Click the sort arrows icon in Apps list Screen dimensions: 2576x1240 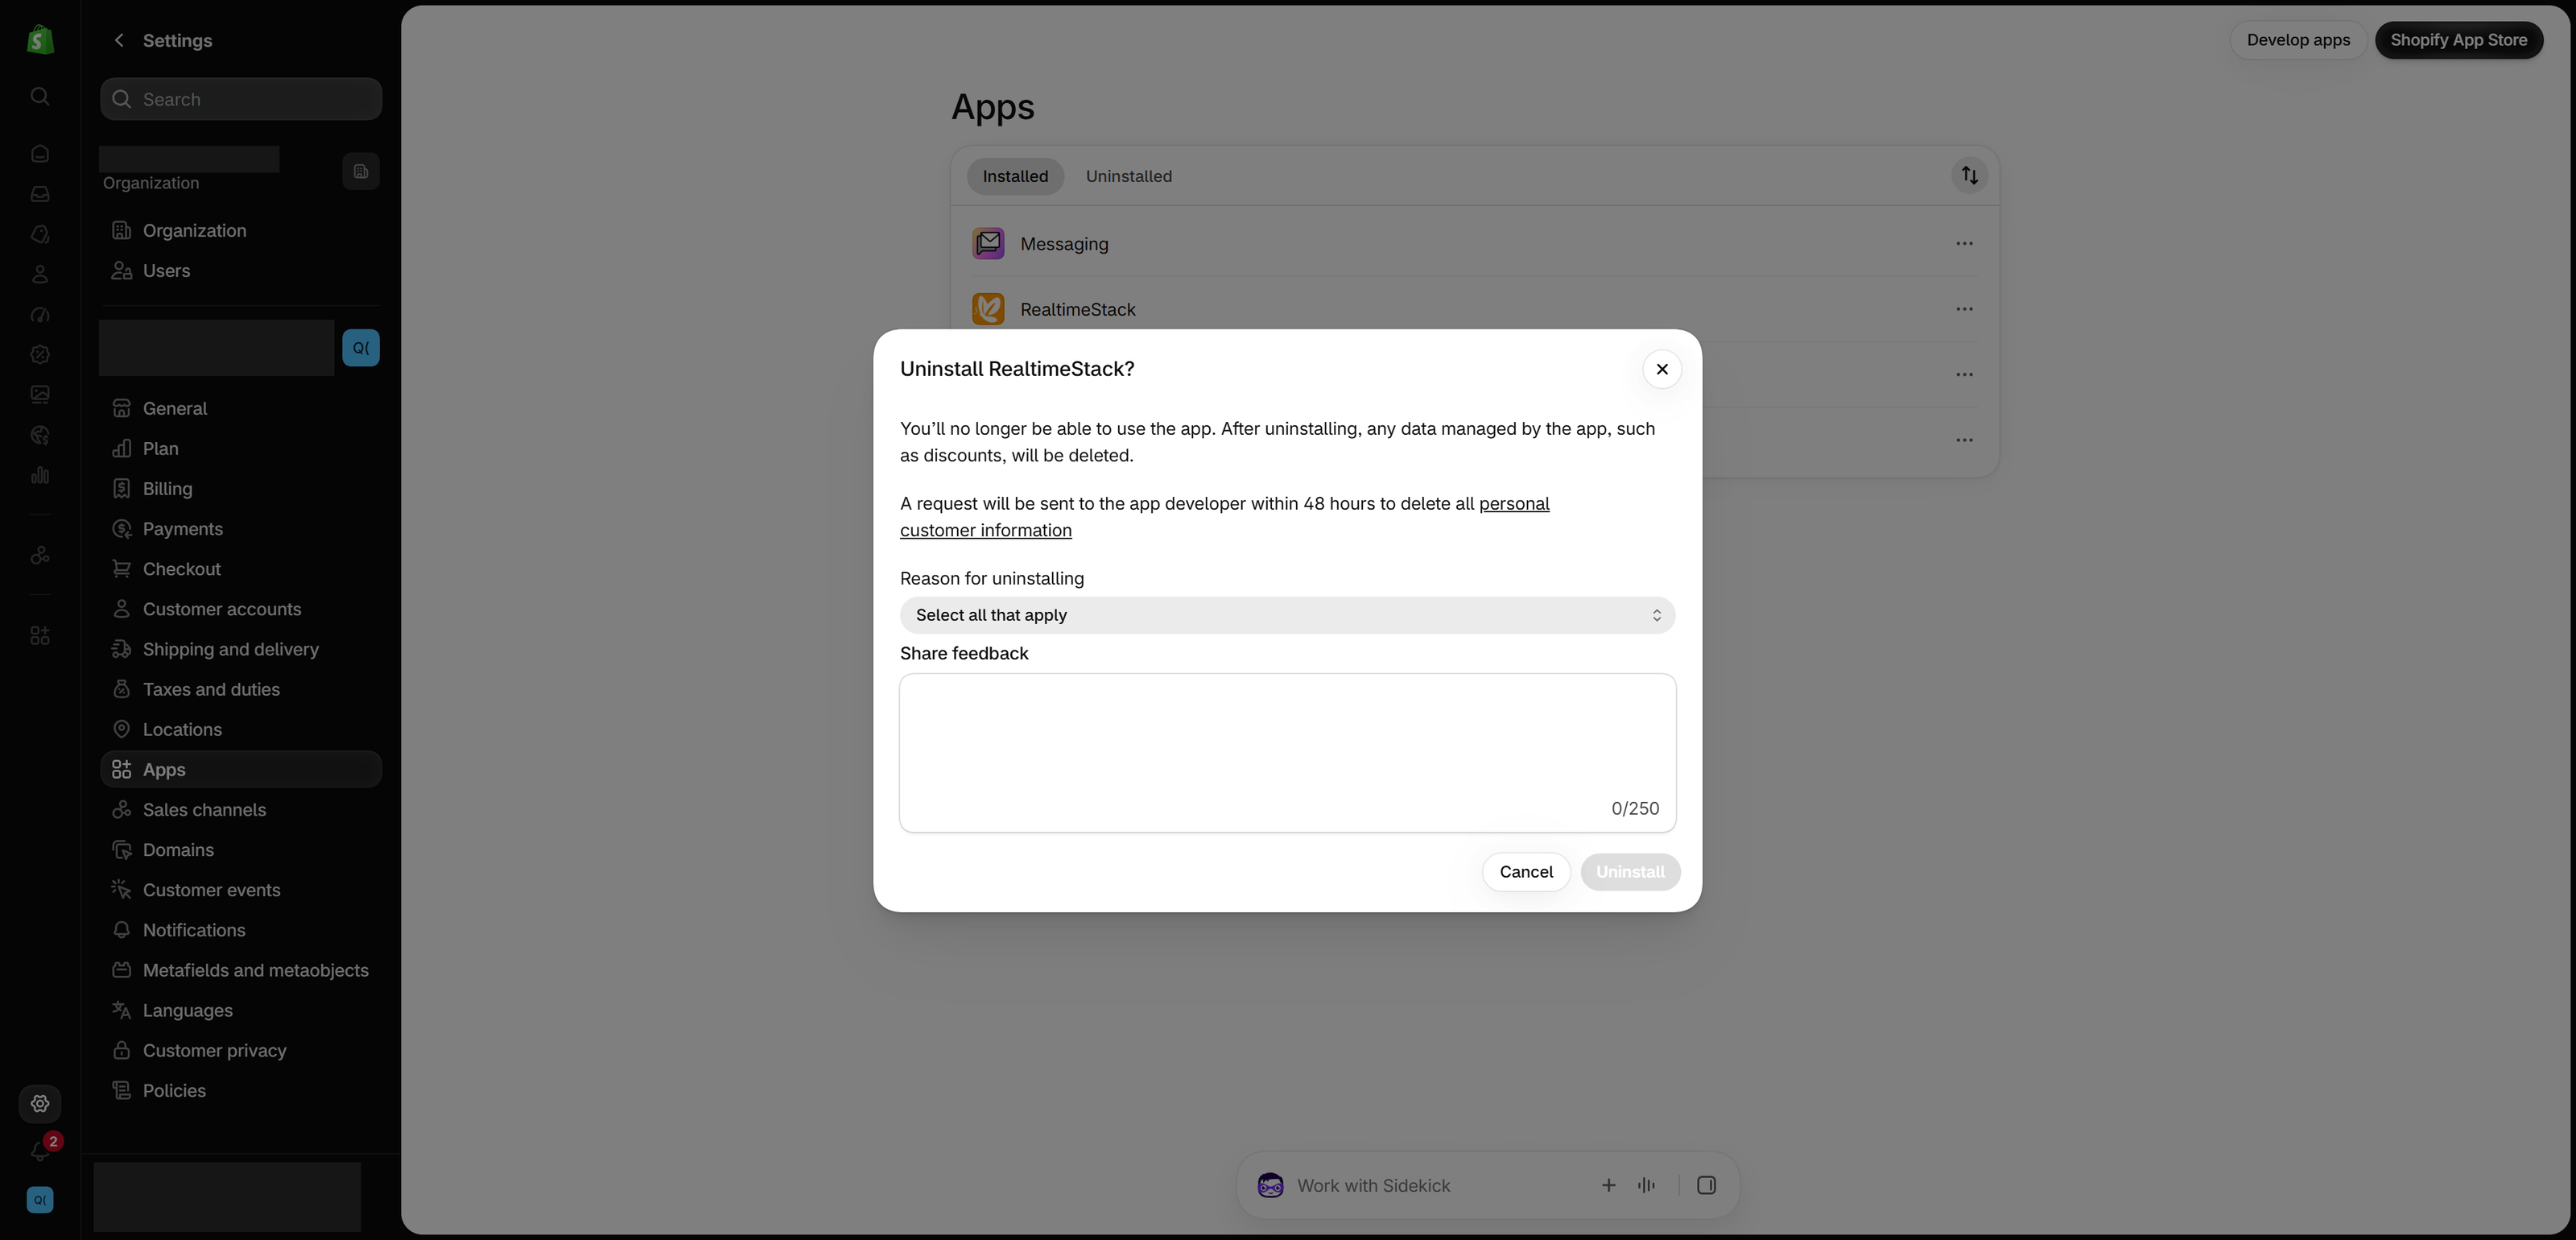pyautogui.click(x=1969, y=175)
